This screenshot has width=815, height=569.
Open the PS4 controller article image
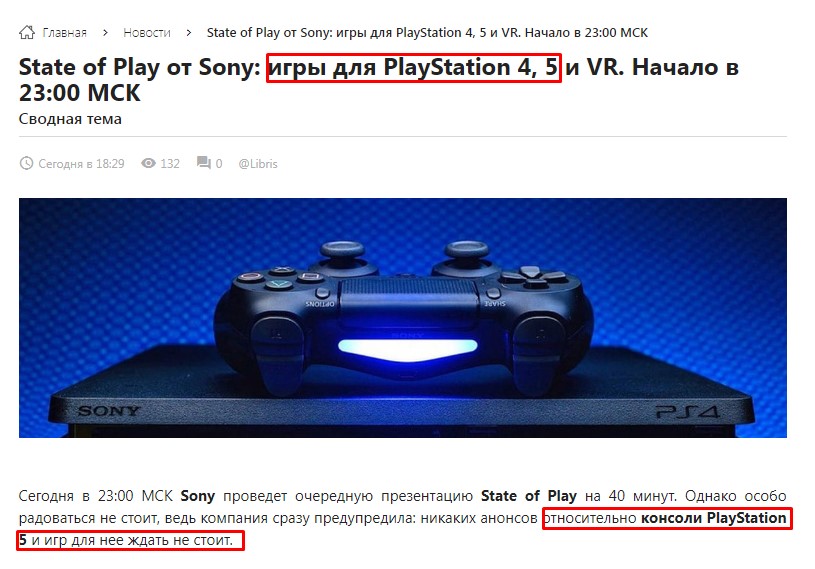click(403, 318)
